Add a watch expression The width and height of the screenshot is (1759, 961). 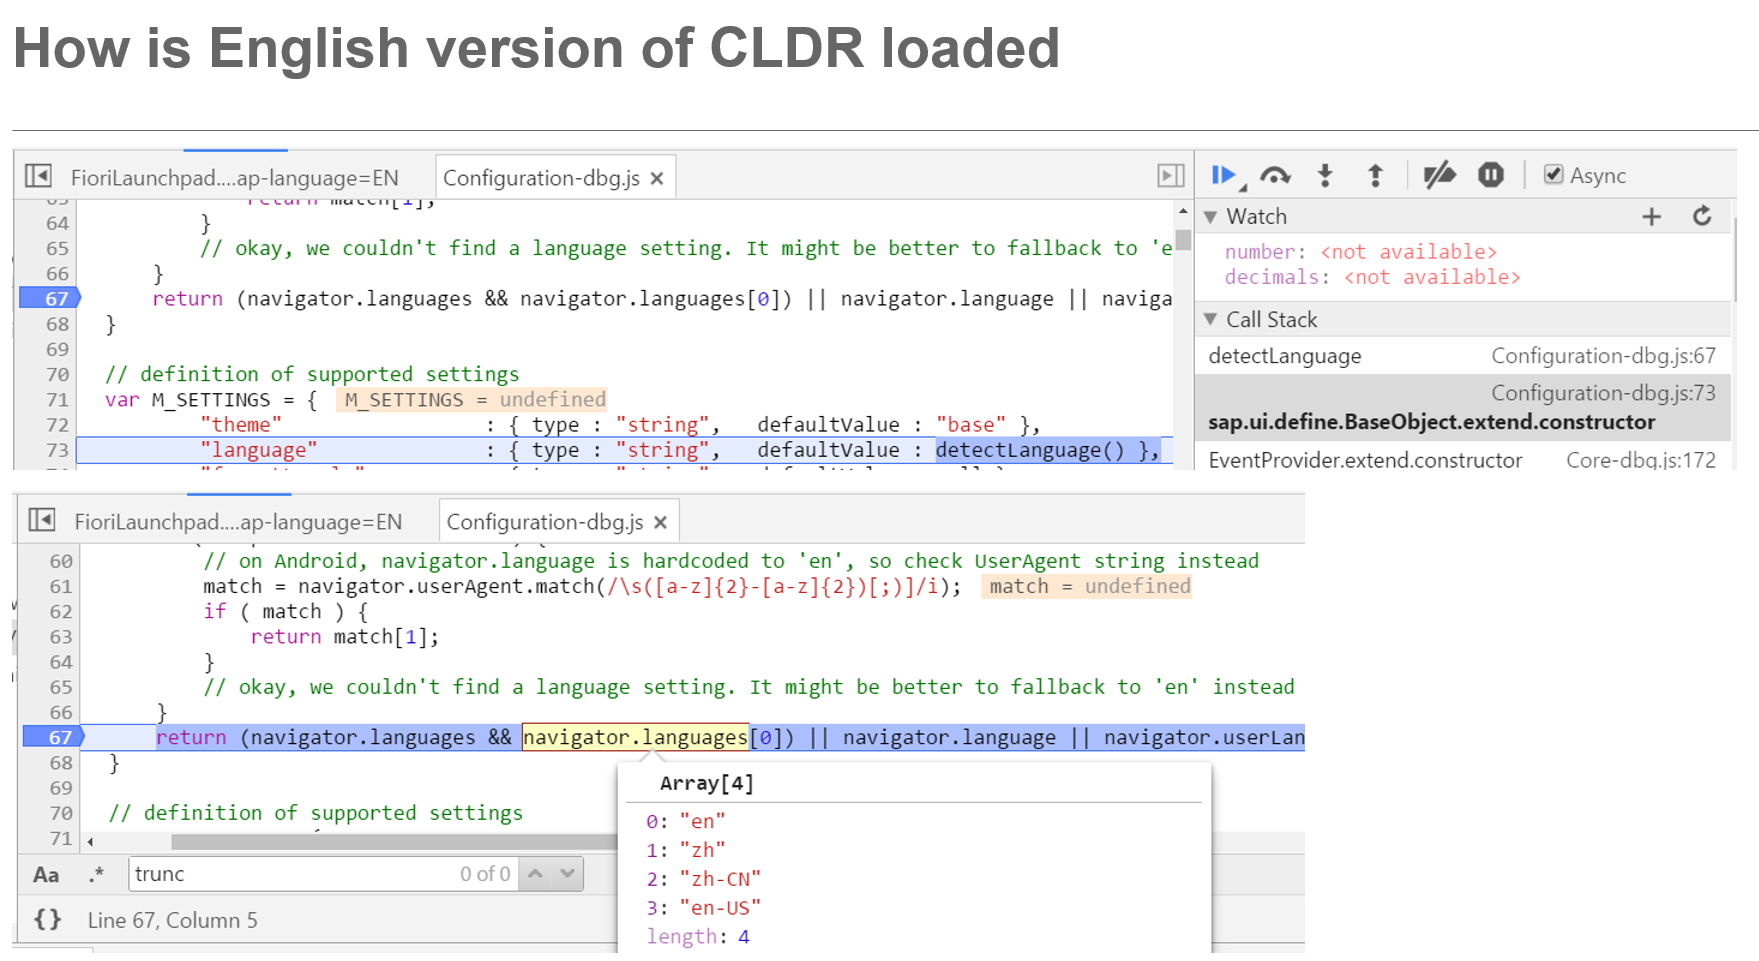tap(1652, 216)
